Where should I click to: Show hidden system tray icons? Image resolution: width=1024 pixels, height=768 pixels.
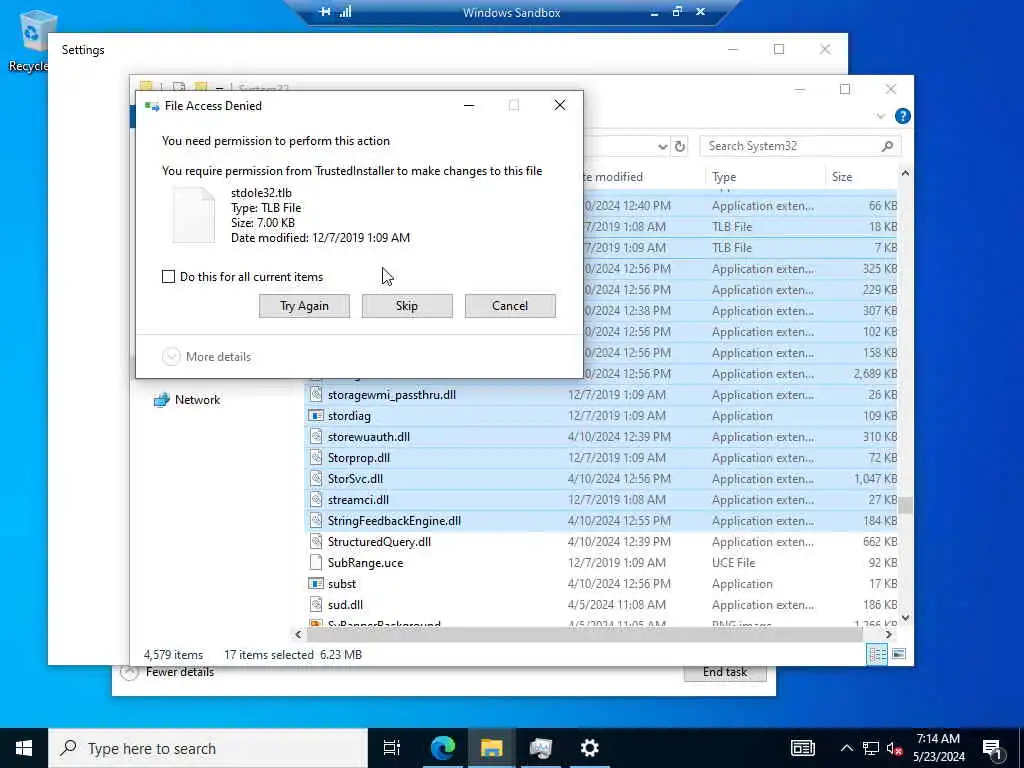846,748
